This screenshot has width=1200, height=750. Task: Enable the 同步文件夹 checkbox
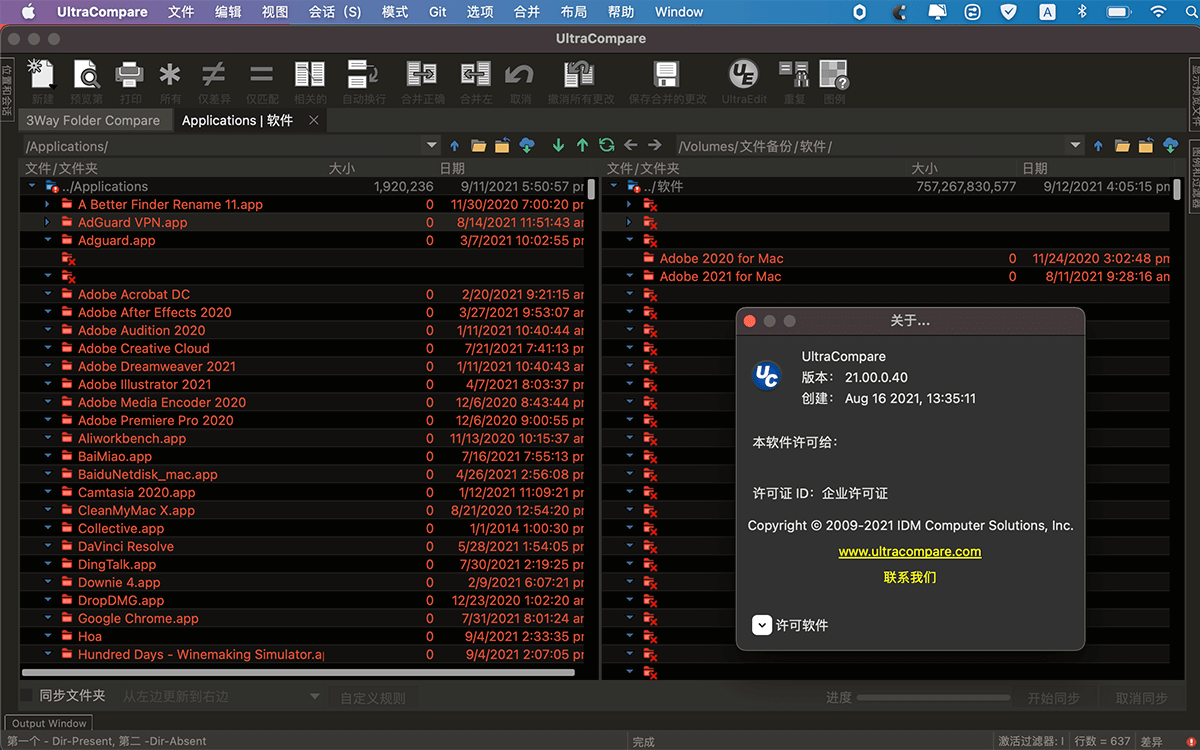pos(27,696)
